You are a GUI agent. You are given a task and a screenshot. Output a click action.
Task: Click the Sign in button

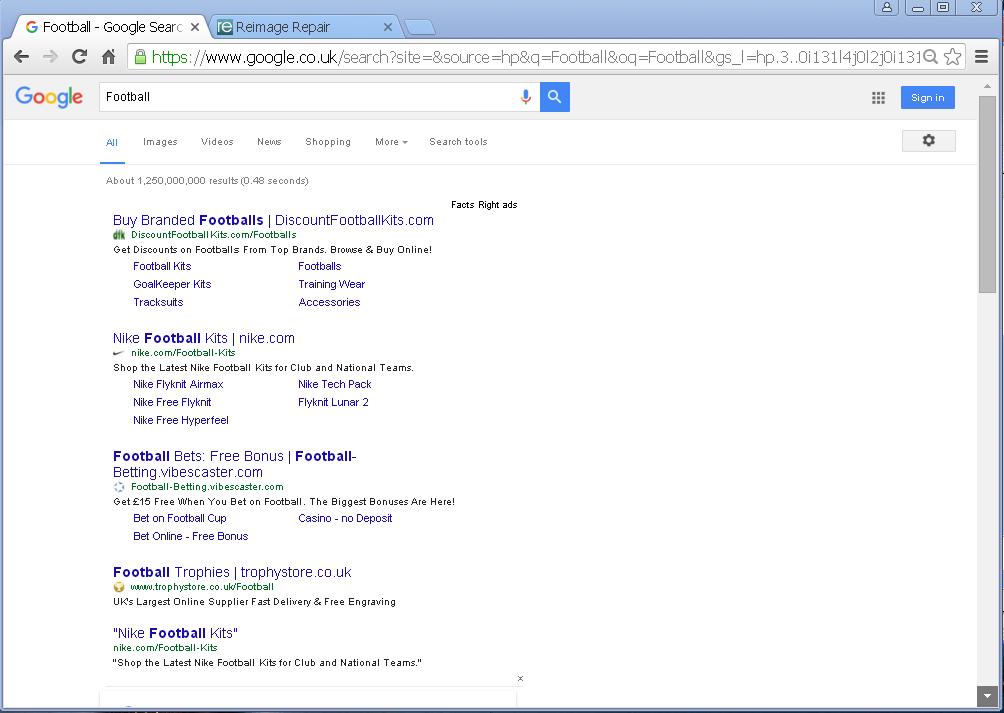click(x=927, y=97)
